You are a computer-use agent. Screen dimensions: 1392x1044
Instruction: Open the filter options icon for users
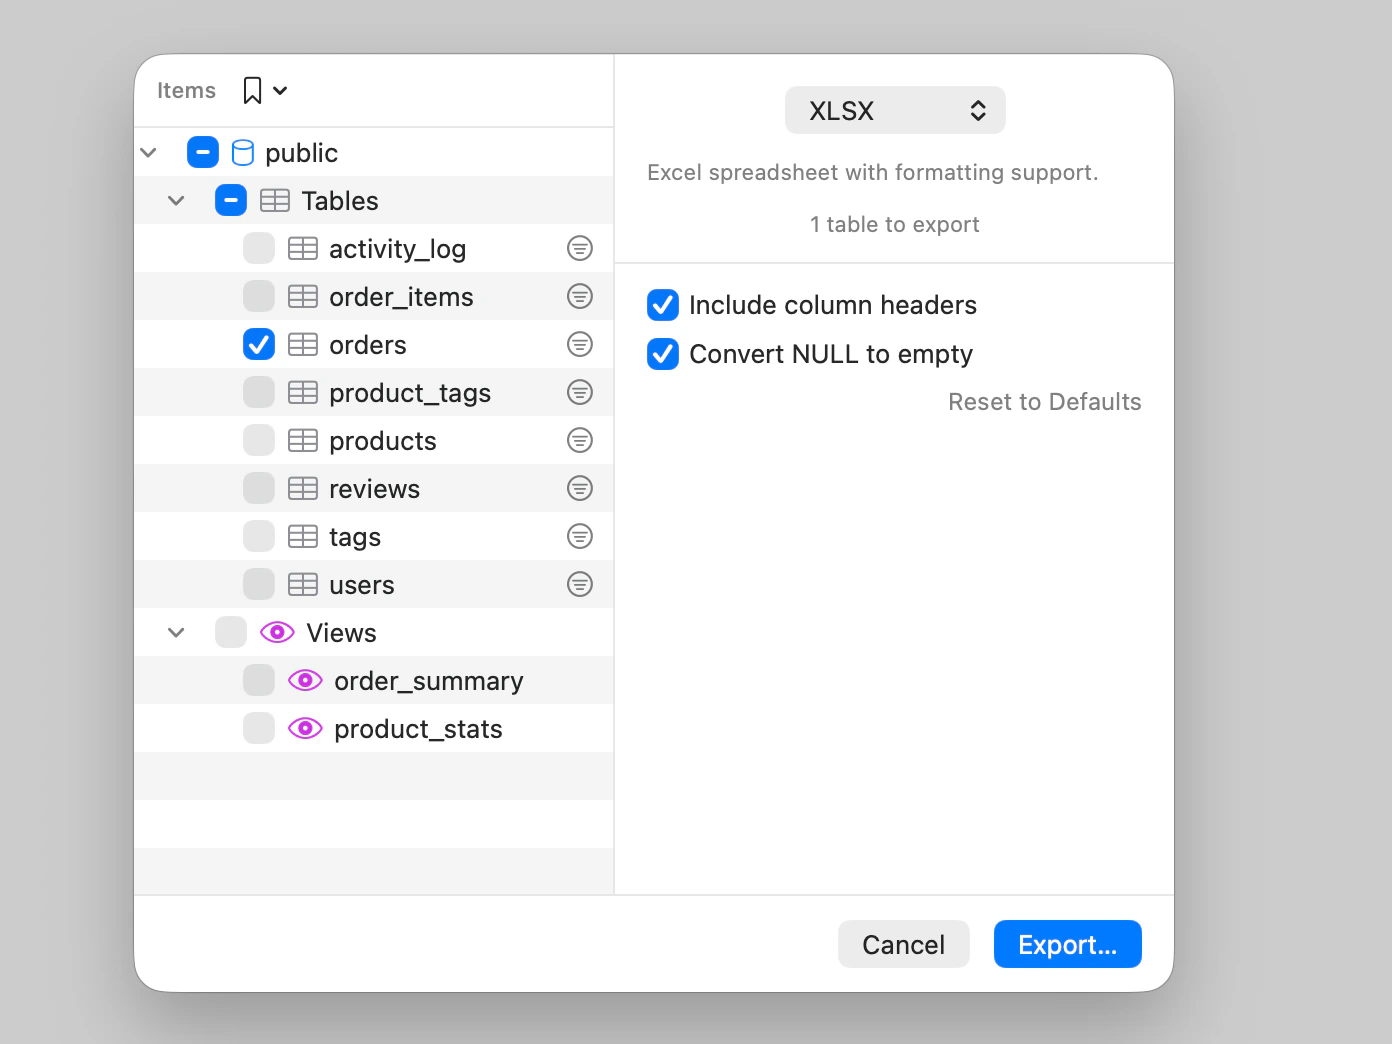click(580, 584)
